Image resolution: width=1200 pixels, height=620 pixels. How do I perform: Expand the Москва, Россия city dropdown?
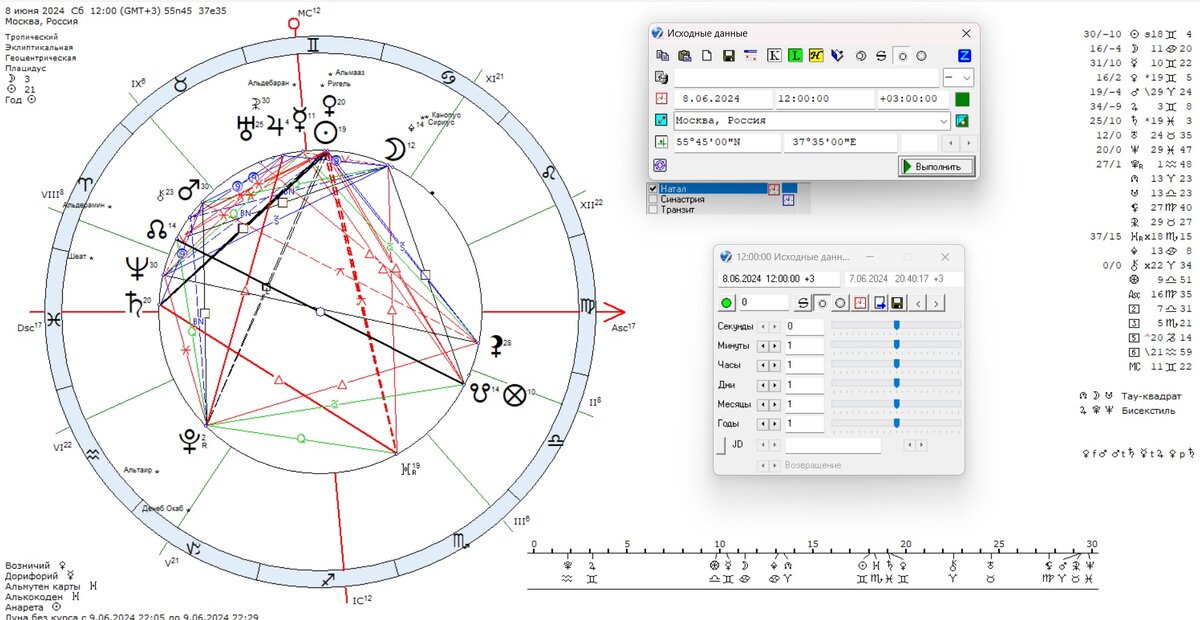click(x=943, y=121)
